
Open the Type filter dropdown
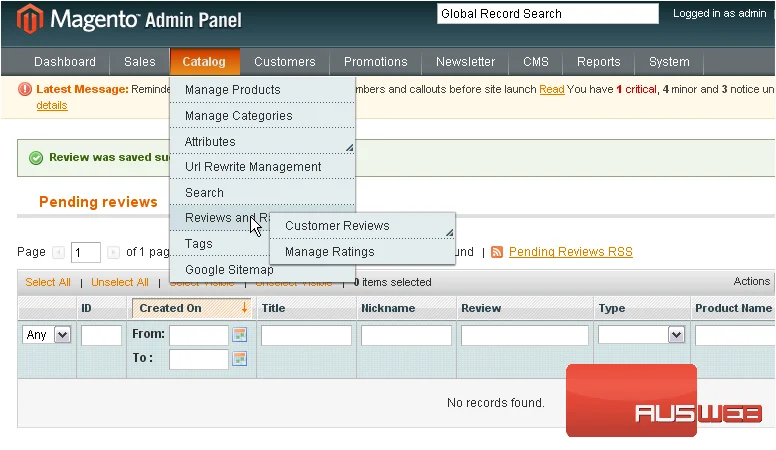click(641, 335)
